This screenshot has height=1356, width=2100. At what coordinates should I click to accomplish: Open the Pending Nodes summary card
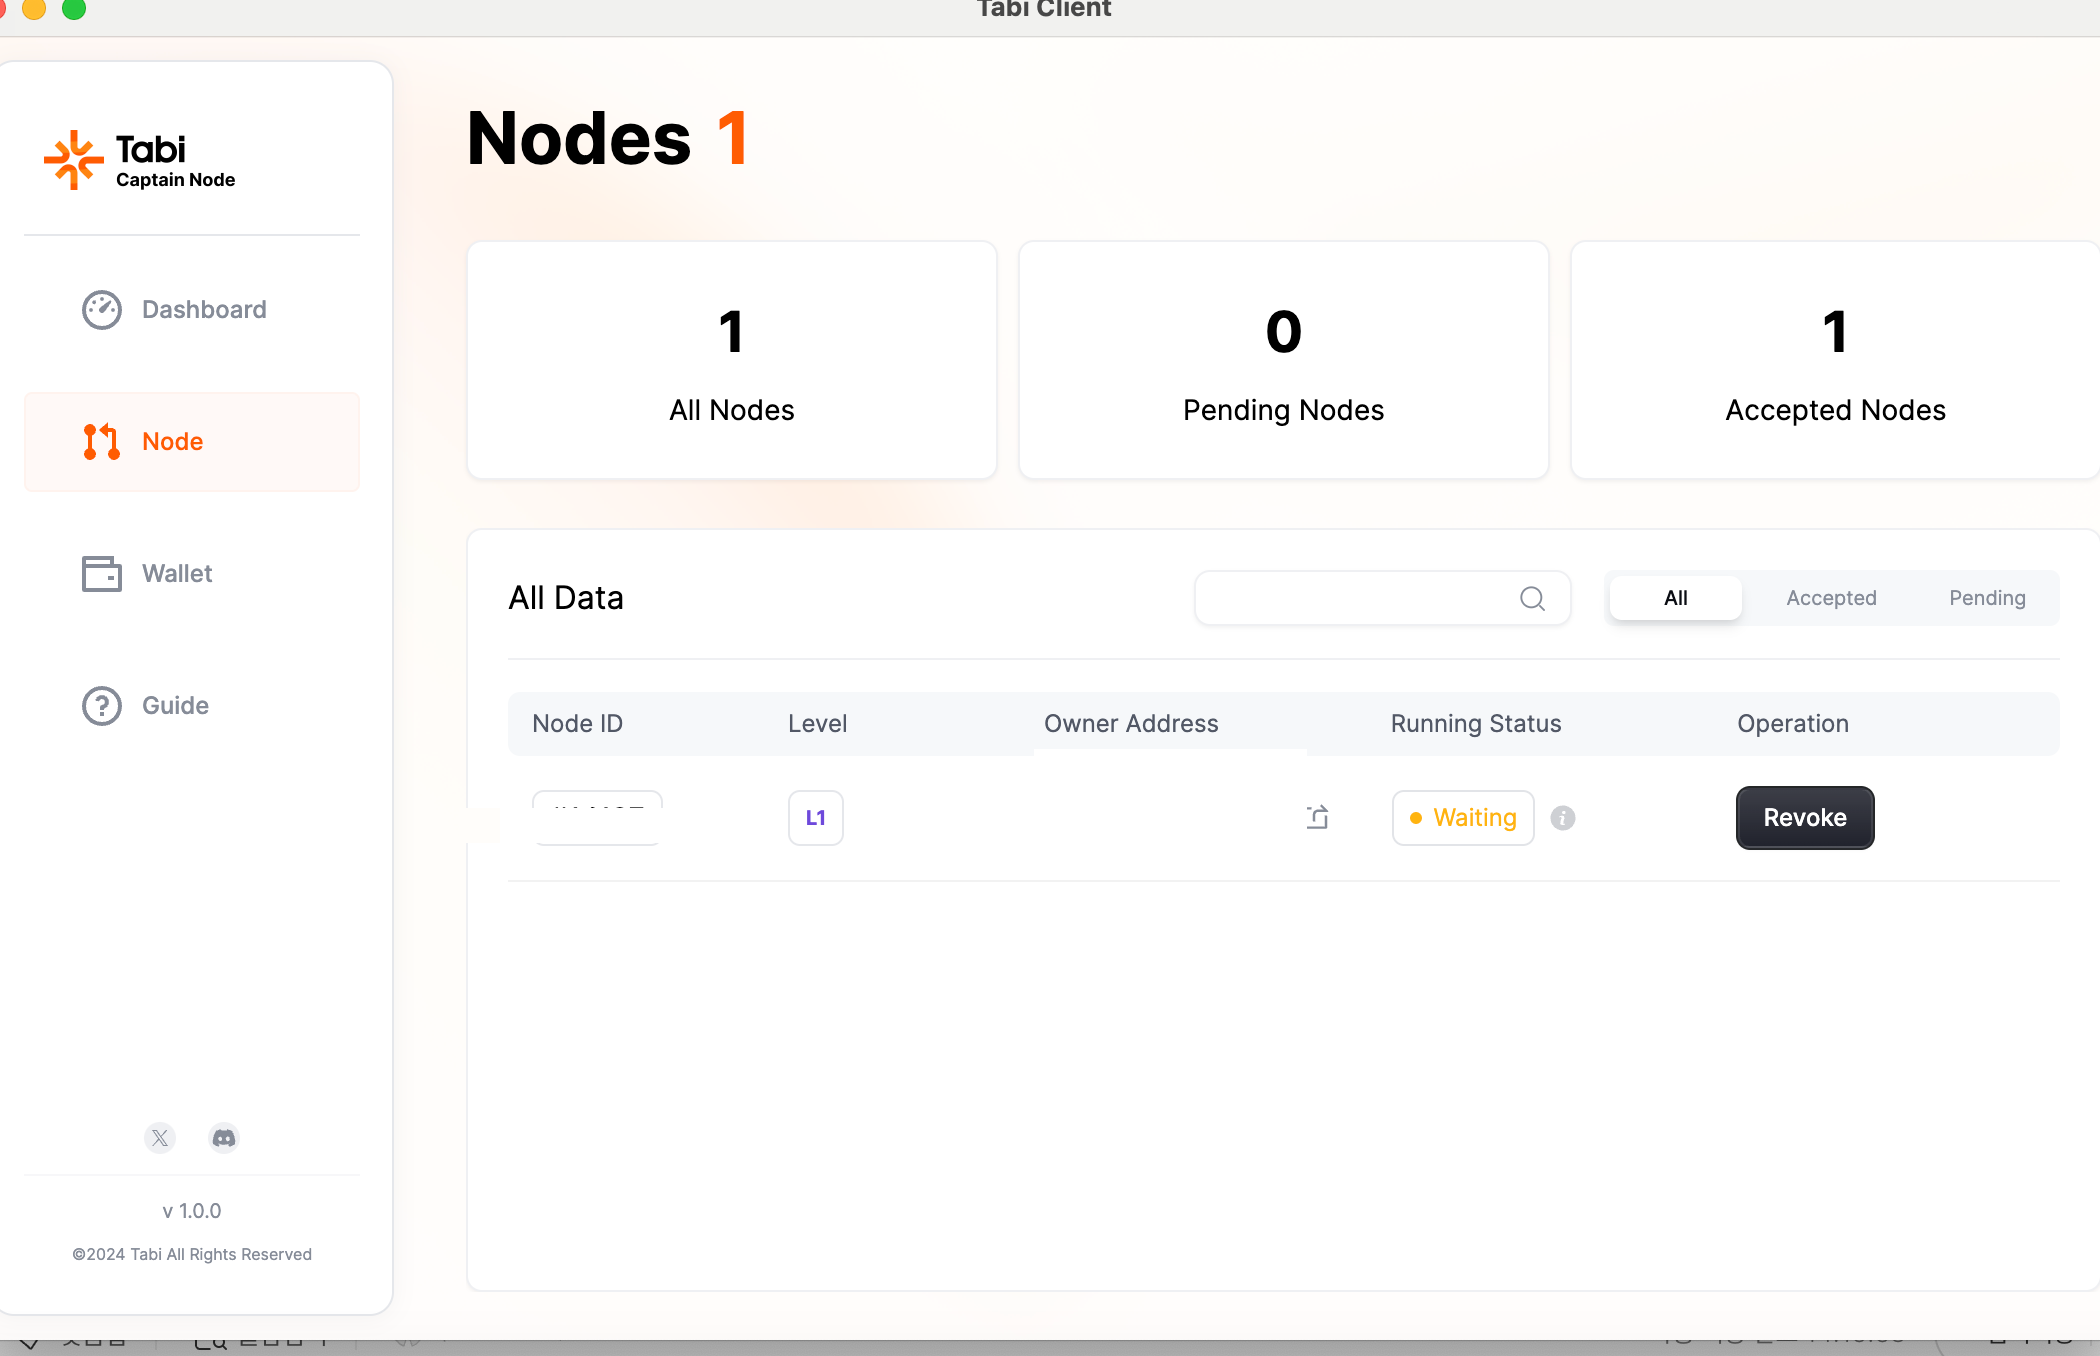coord(1283,360)
